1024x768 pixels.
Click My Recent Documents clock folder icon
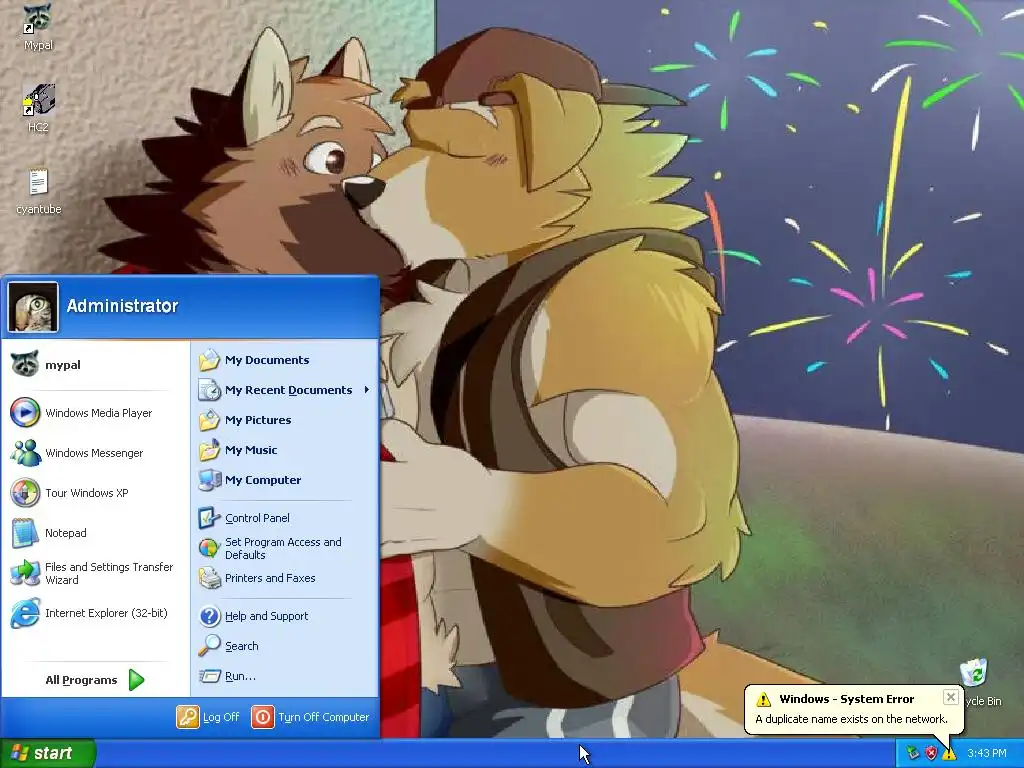209,390
